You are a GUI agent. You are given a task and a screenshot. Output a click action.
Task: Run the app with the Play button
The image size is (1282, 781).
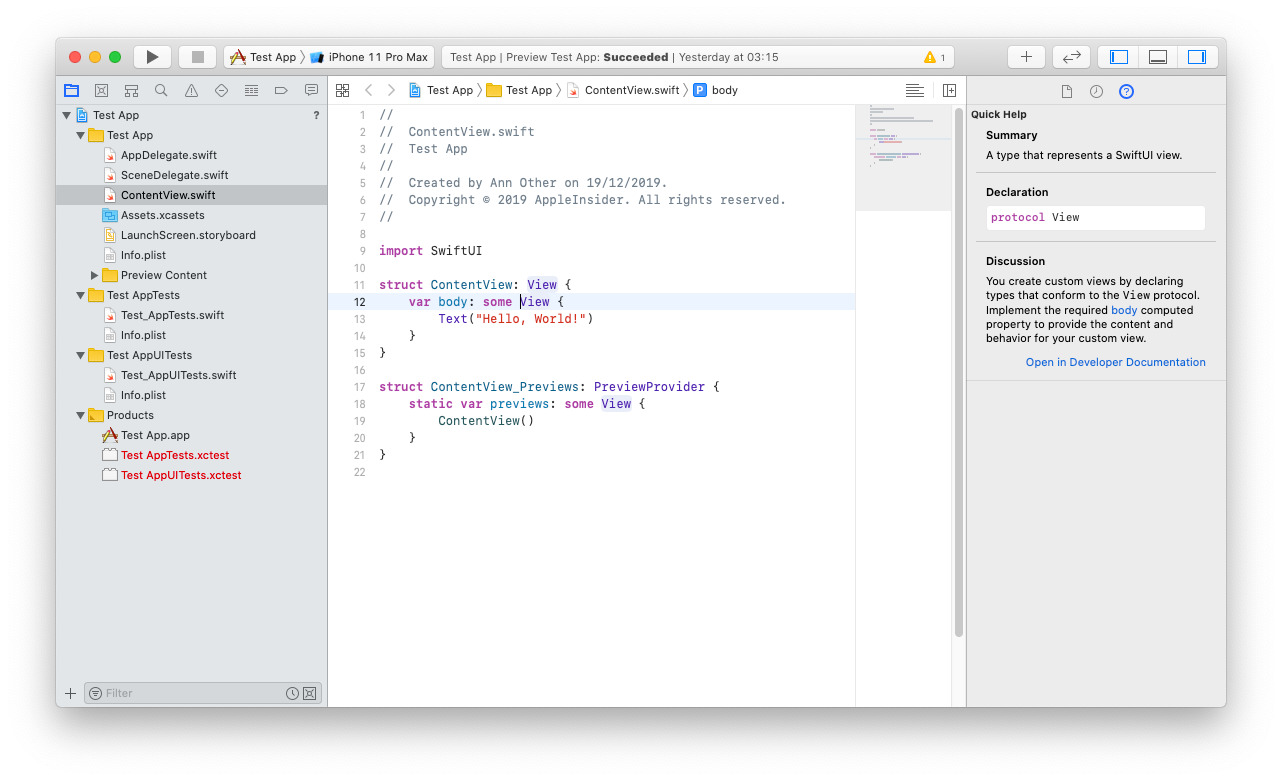coord(152,56)
